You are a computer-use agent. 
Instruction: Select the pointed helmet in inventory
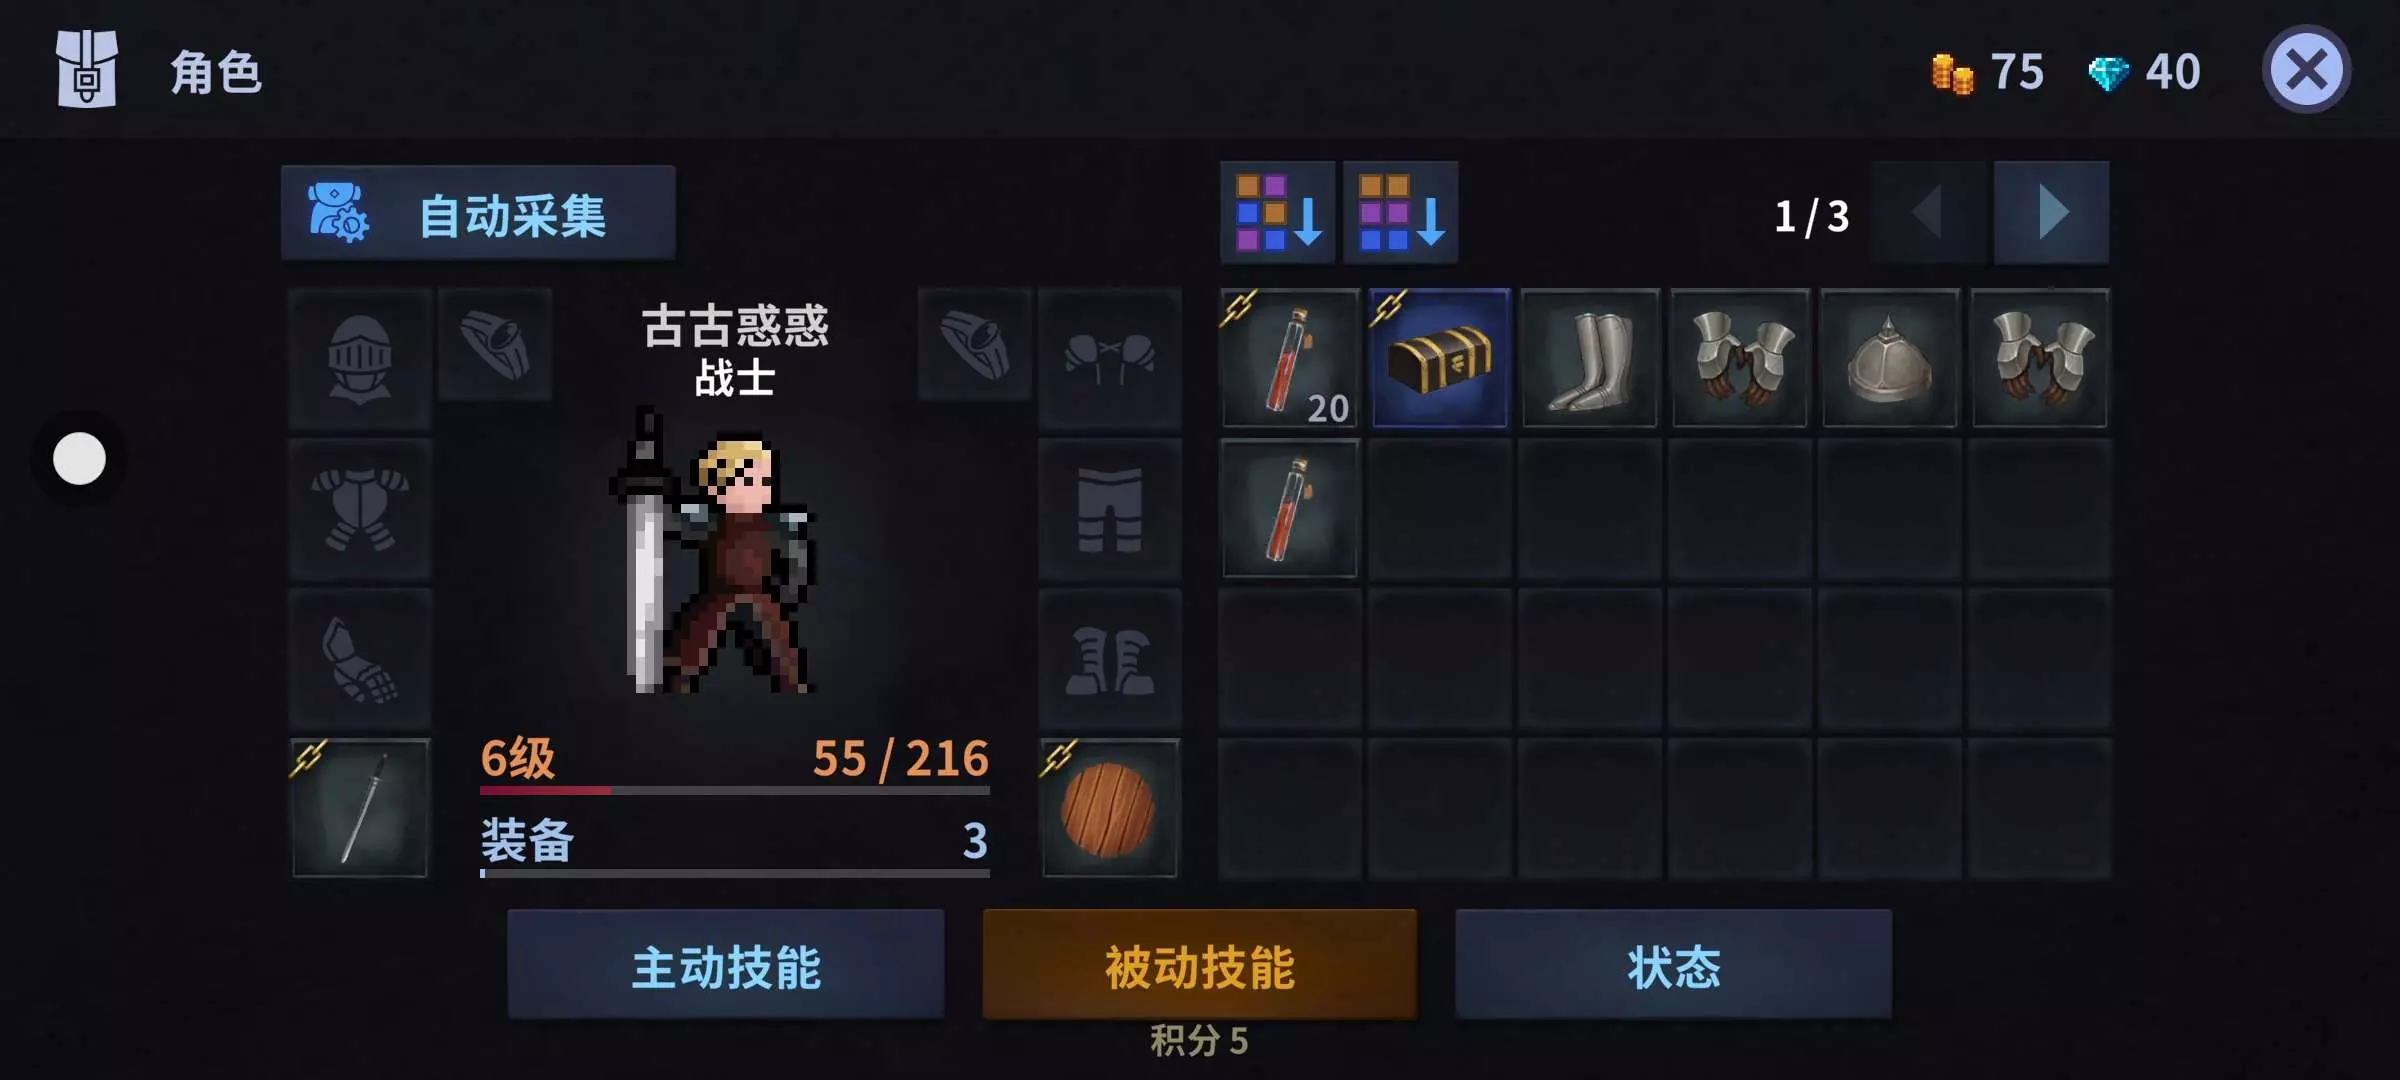1889,358
